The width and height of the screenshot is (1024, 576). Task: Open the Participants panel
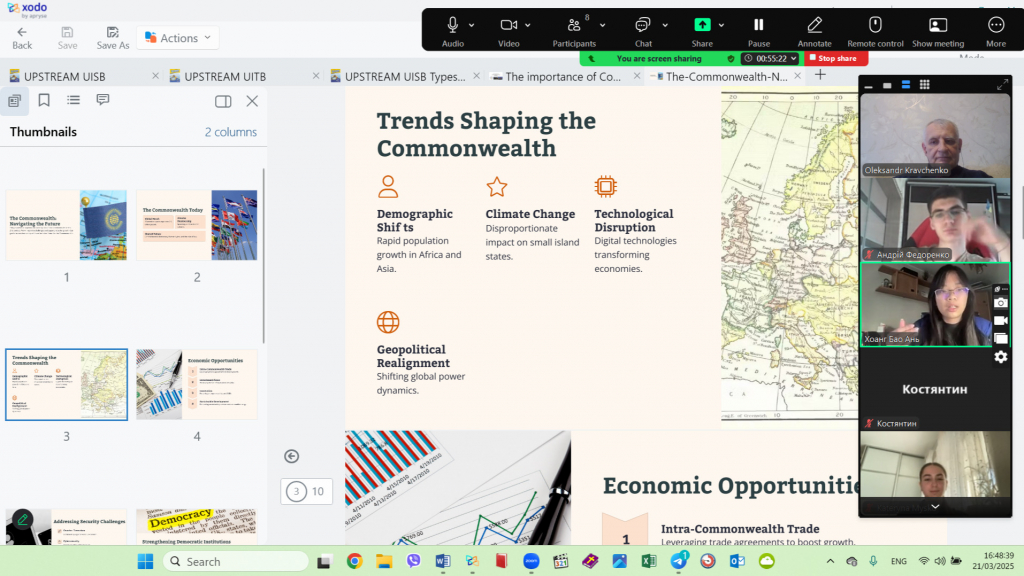[x=574, y=31]
